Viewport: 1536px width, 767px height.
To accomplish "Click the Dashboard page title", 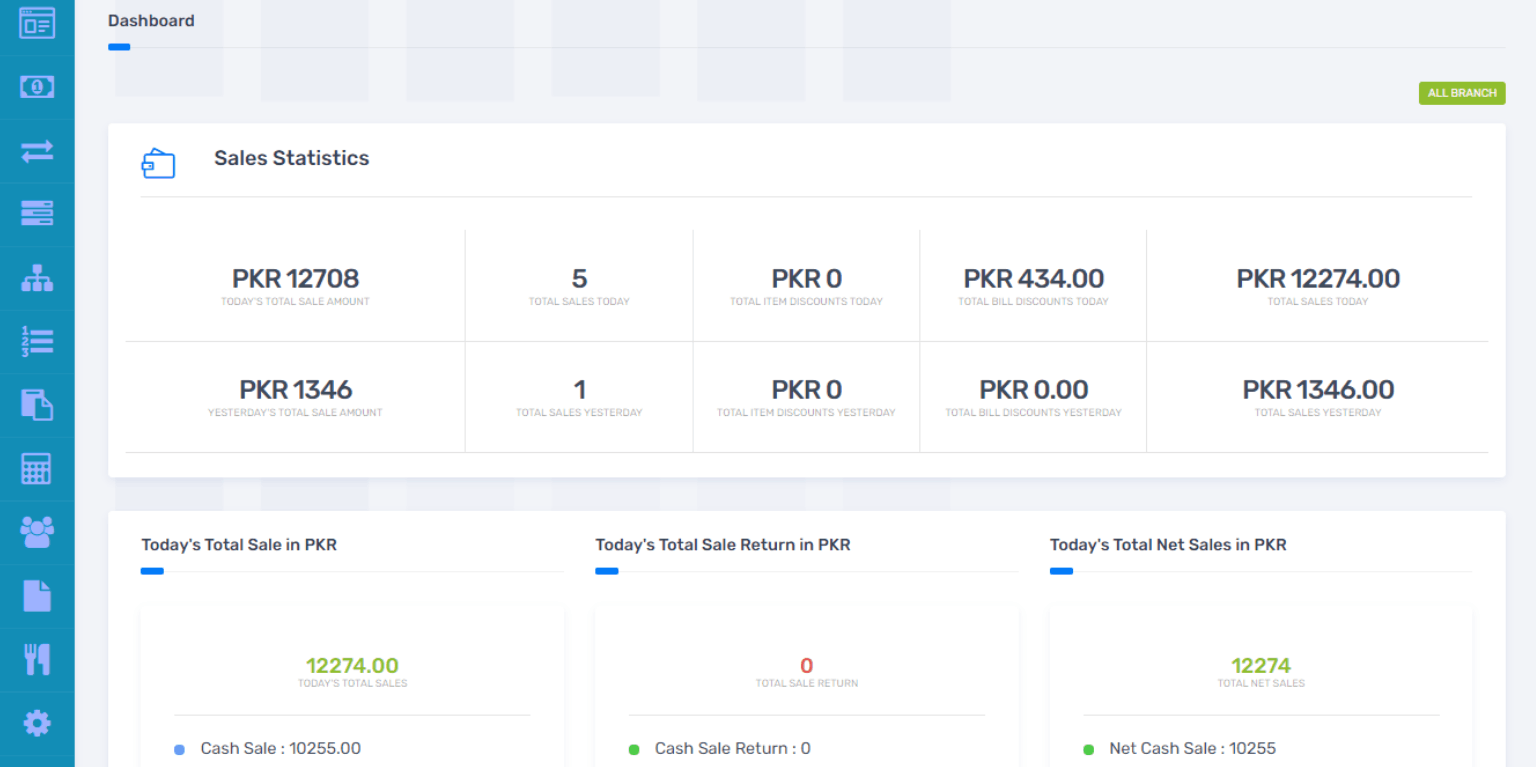I will pyautogui.click(x=151, y=20).
